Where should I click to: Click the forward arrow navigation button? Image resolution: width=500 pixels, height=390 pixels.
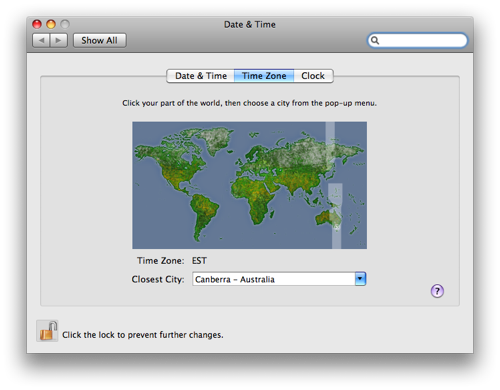coord(59,40)
